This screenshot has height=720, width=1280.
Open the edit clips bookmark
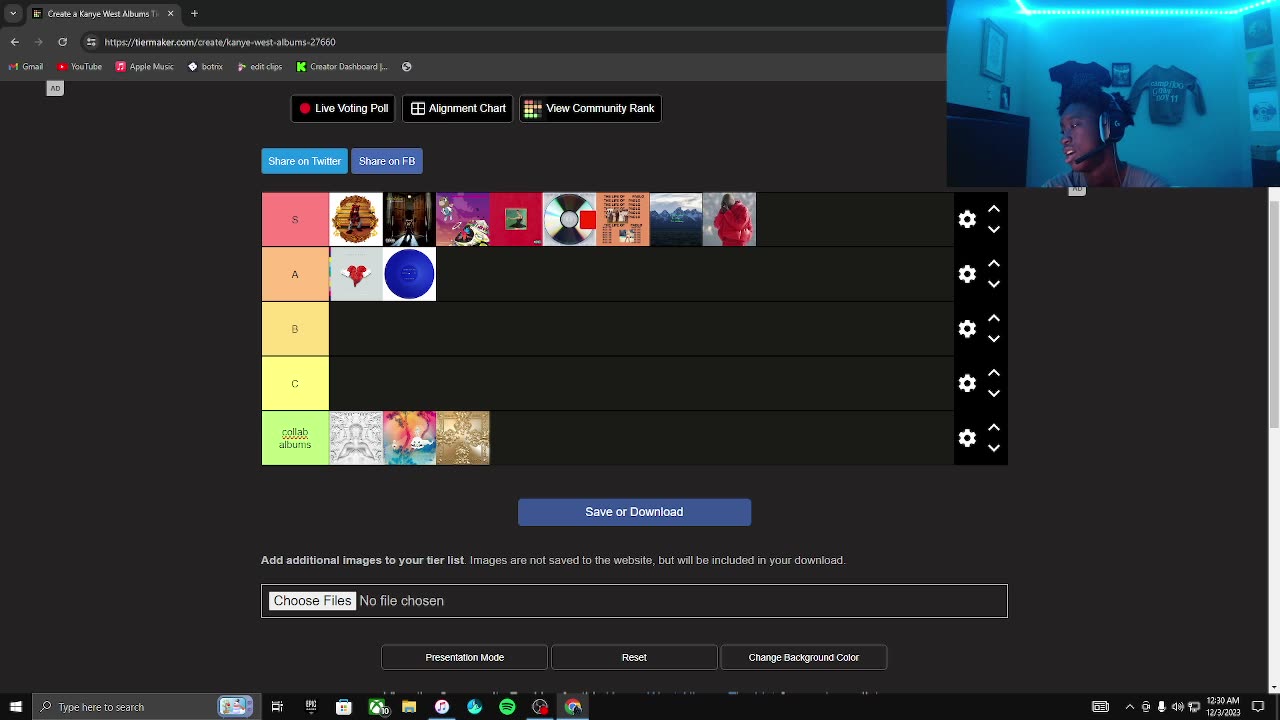(260, 67)
